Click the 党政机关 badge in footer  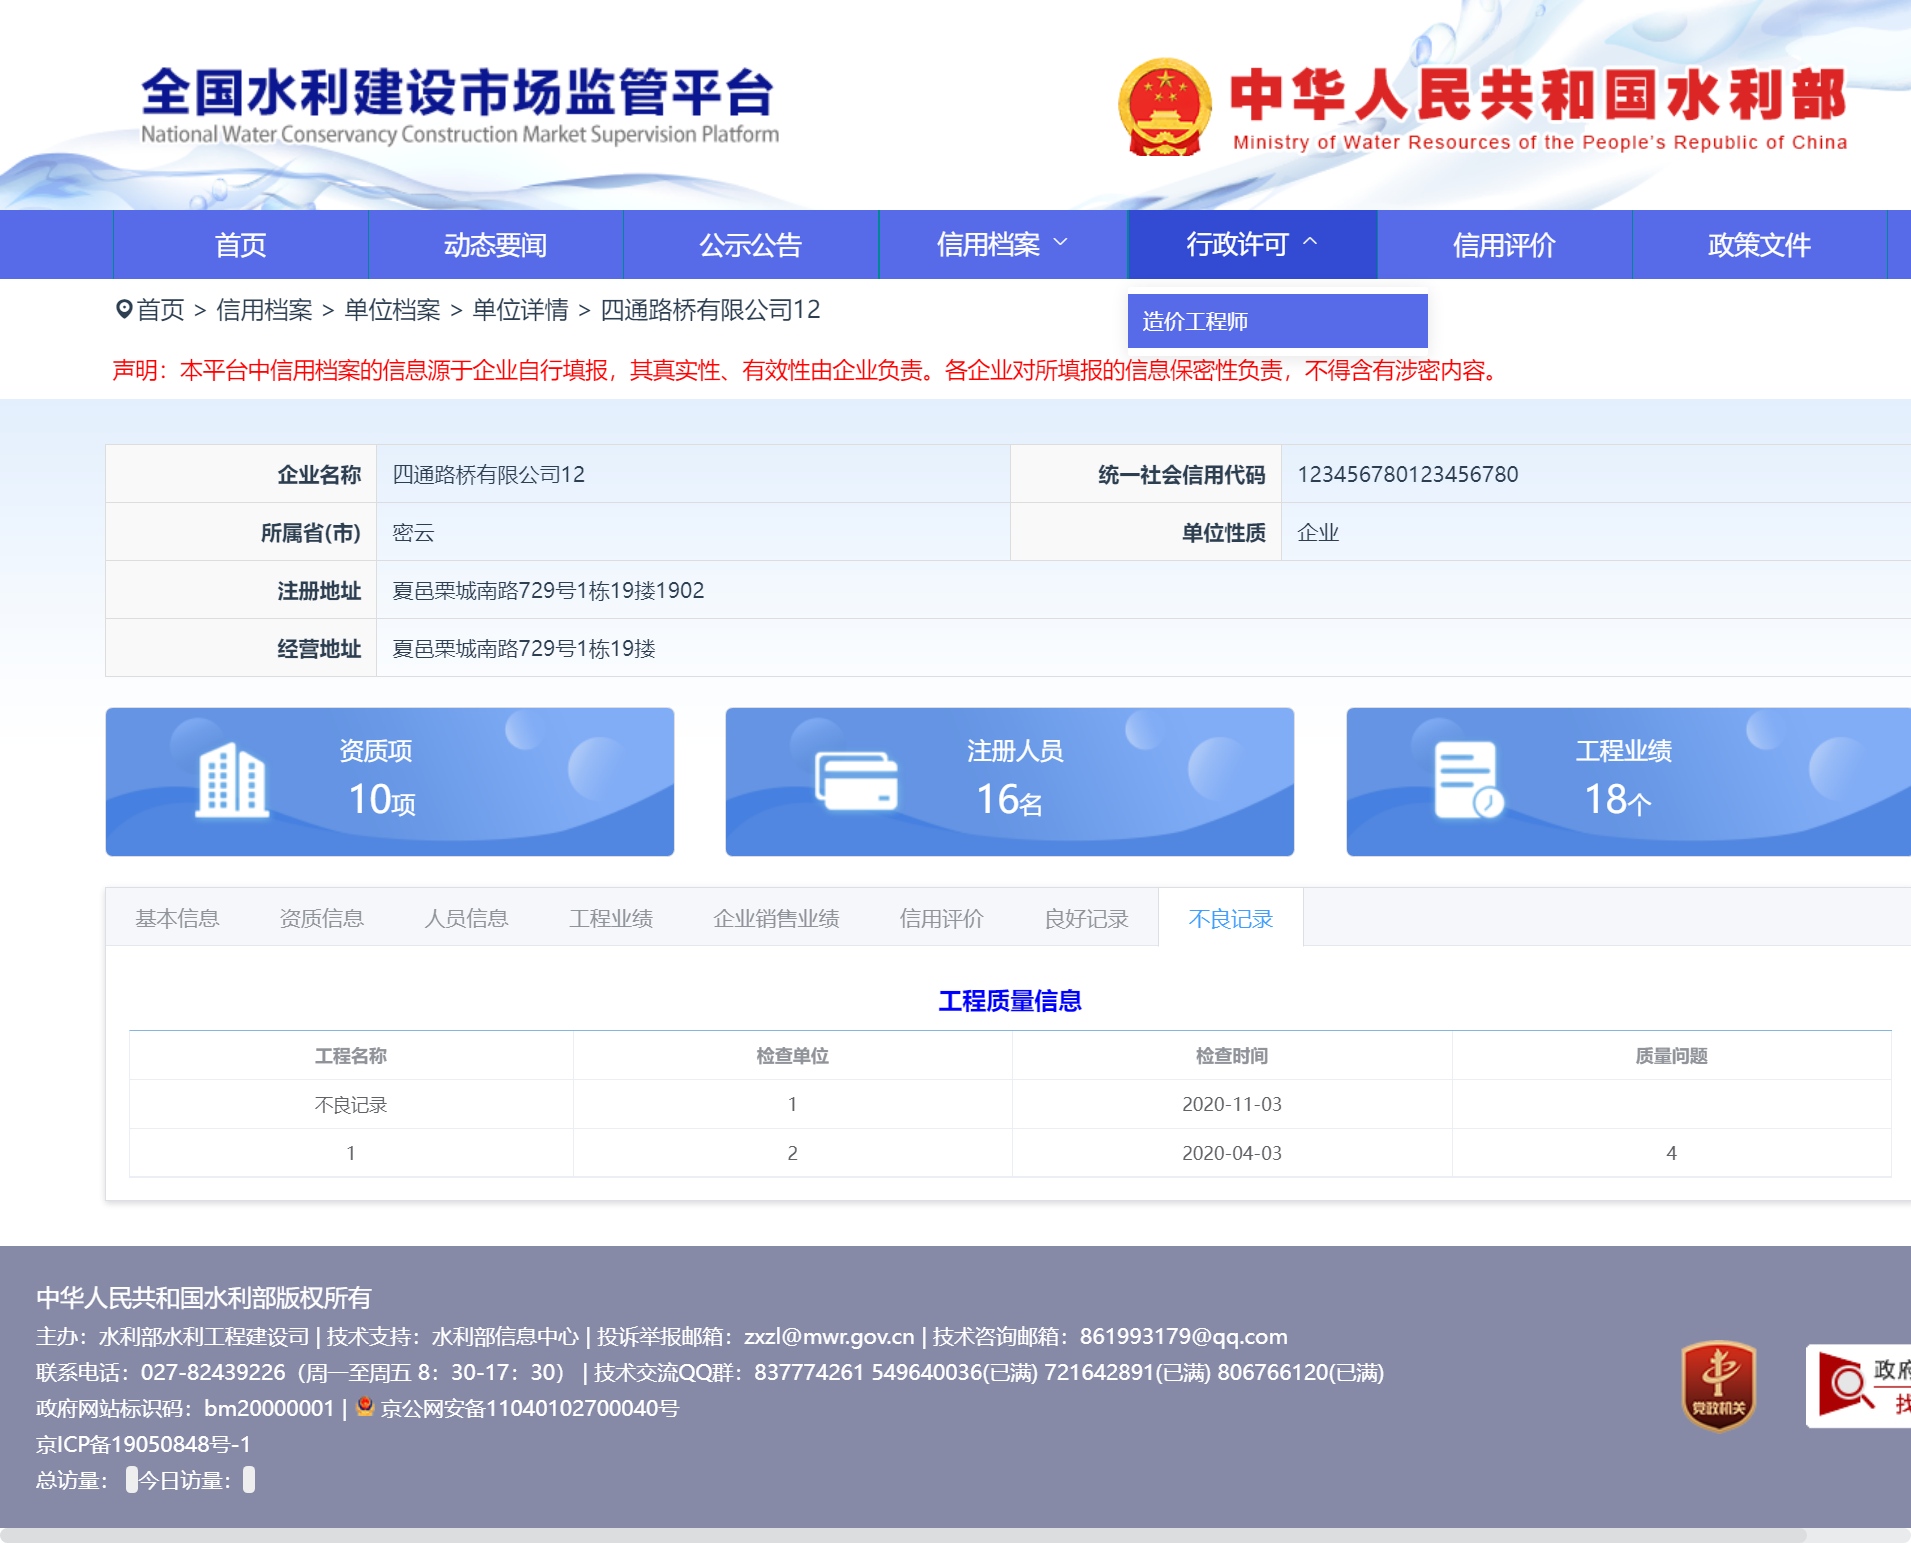pyautogui.click(x=1717, y=1385)
